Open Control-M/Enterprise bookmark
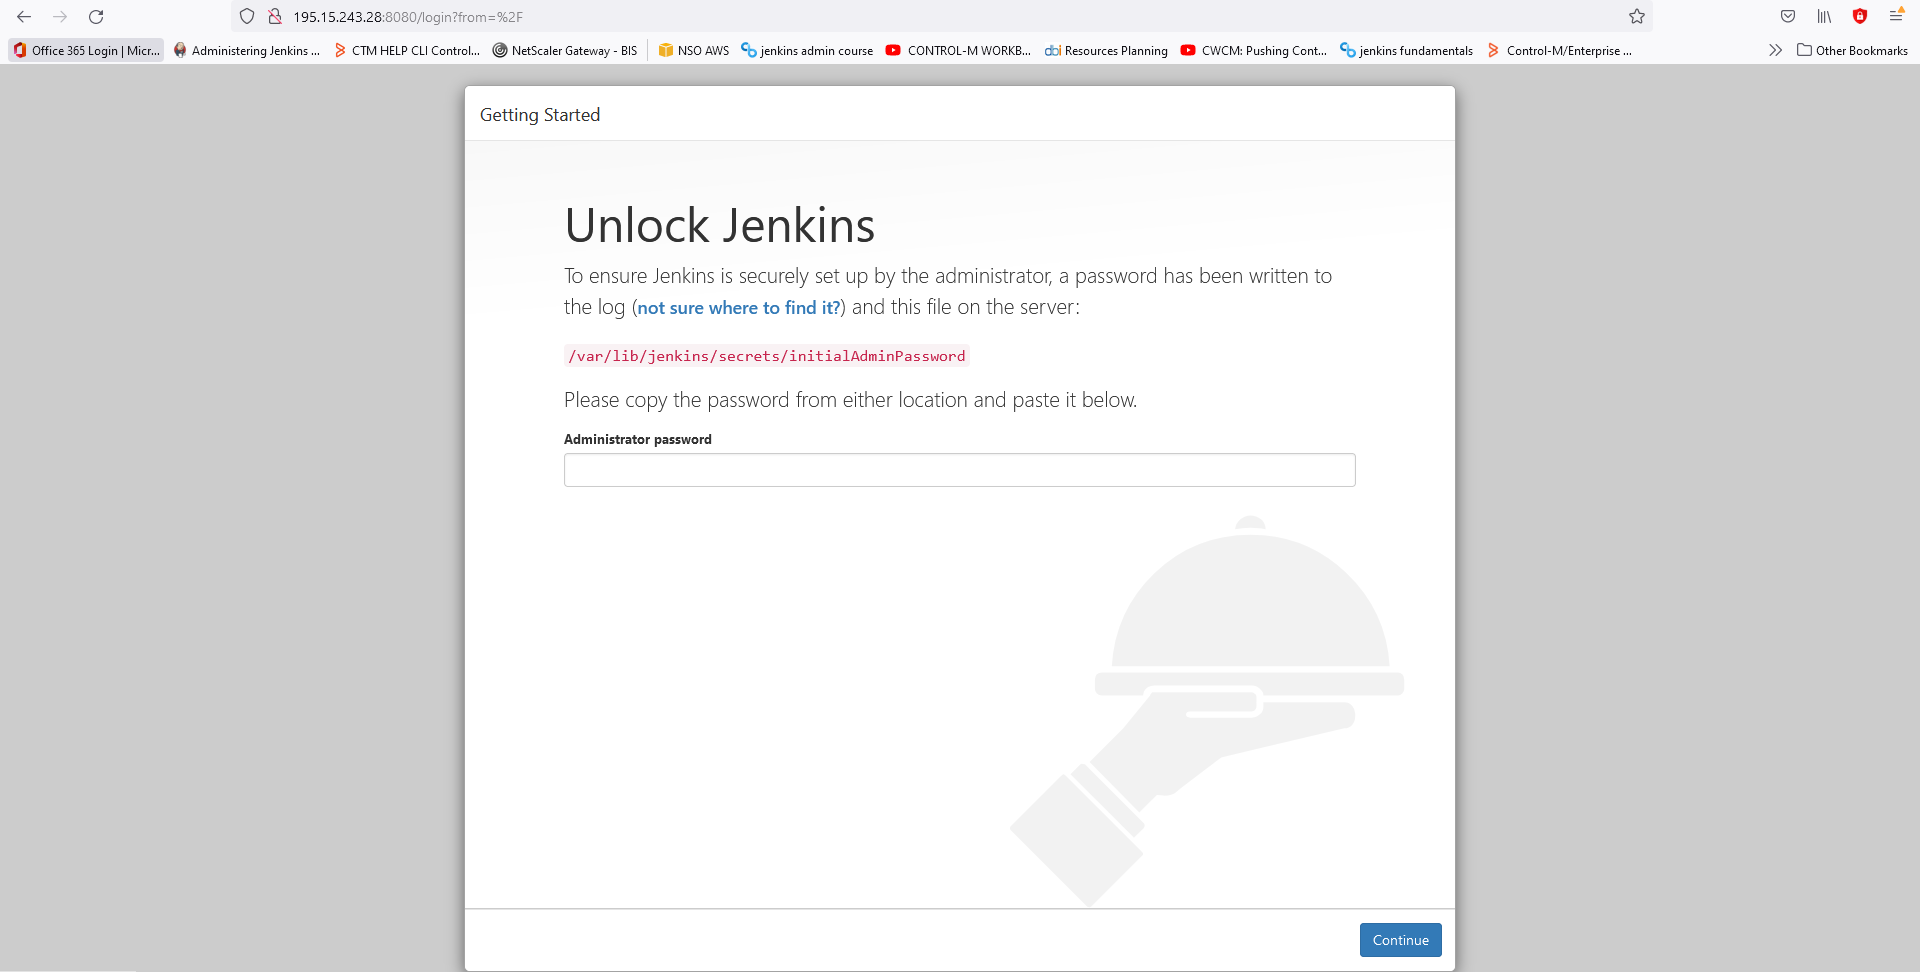The width and height of the screenshot is (1920, 972). tap(1560, 50)
